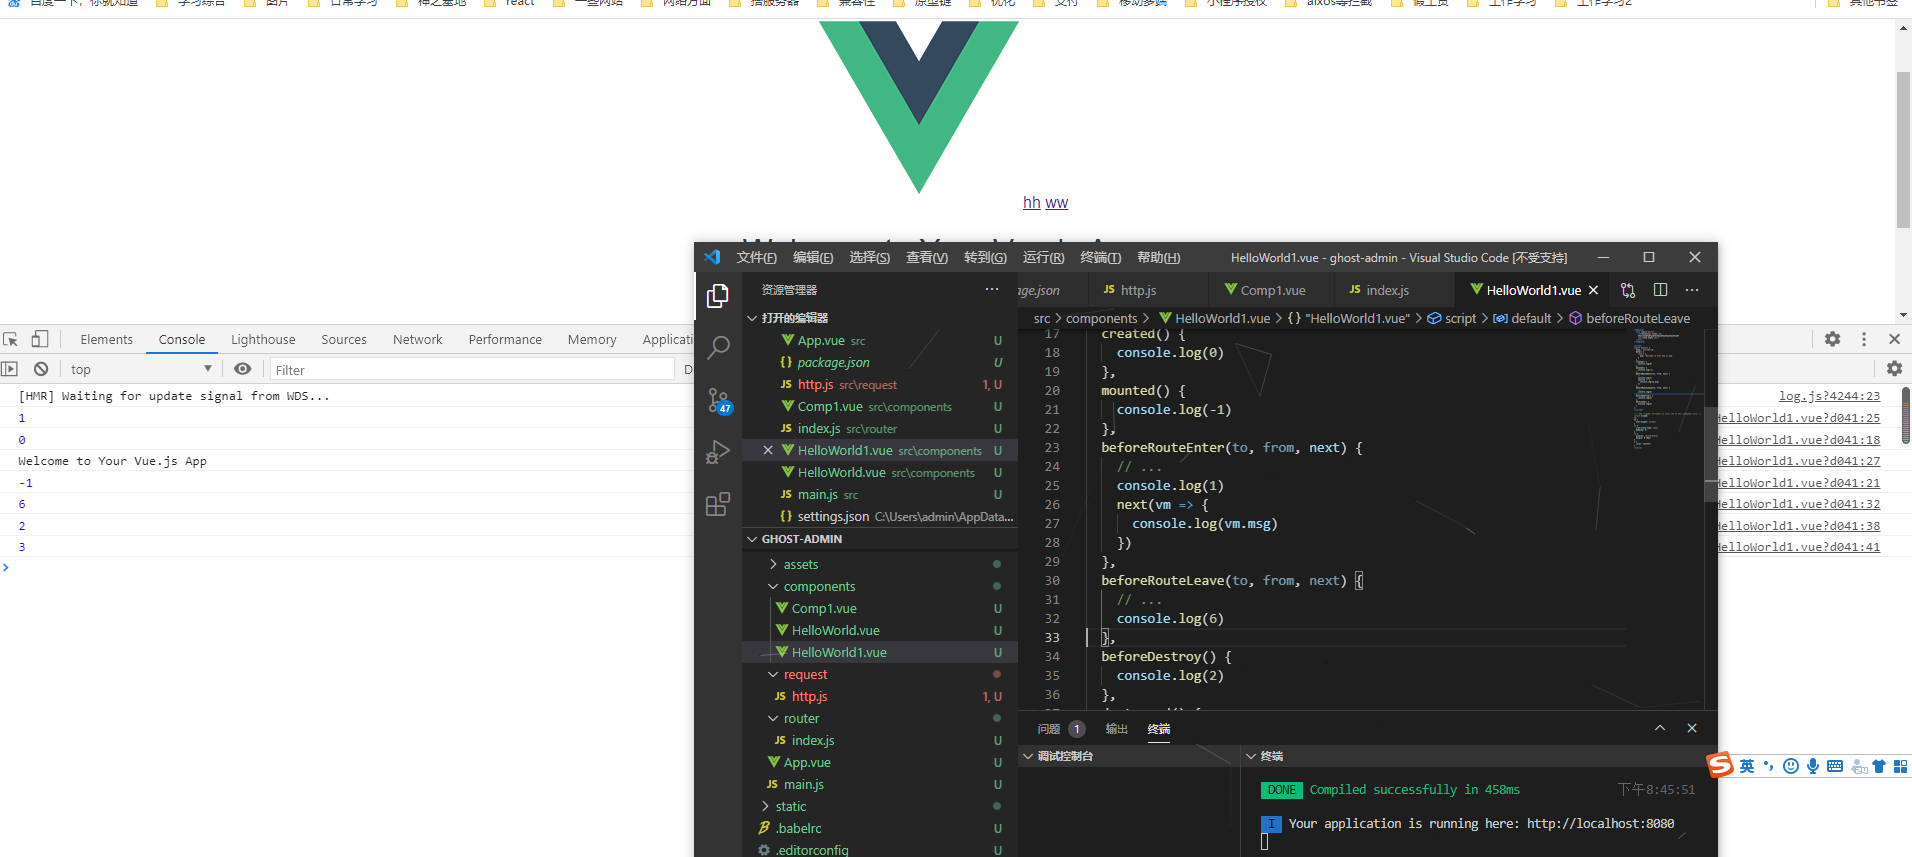
Task: Open the top JavaScript context dropdown
Action: (141, 369)
